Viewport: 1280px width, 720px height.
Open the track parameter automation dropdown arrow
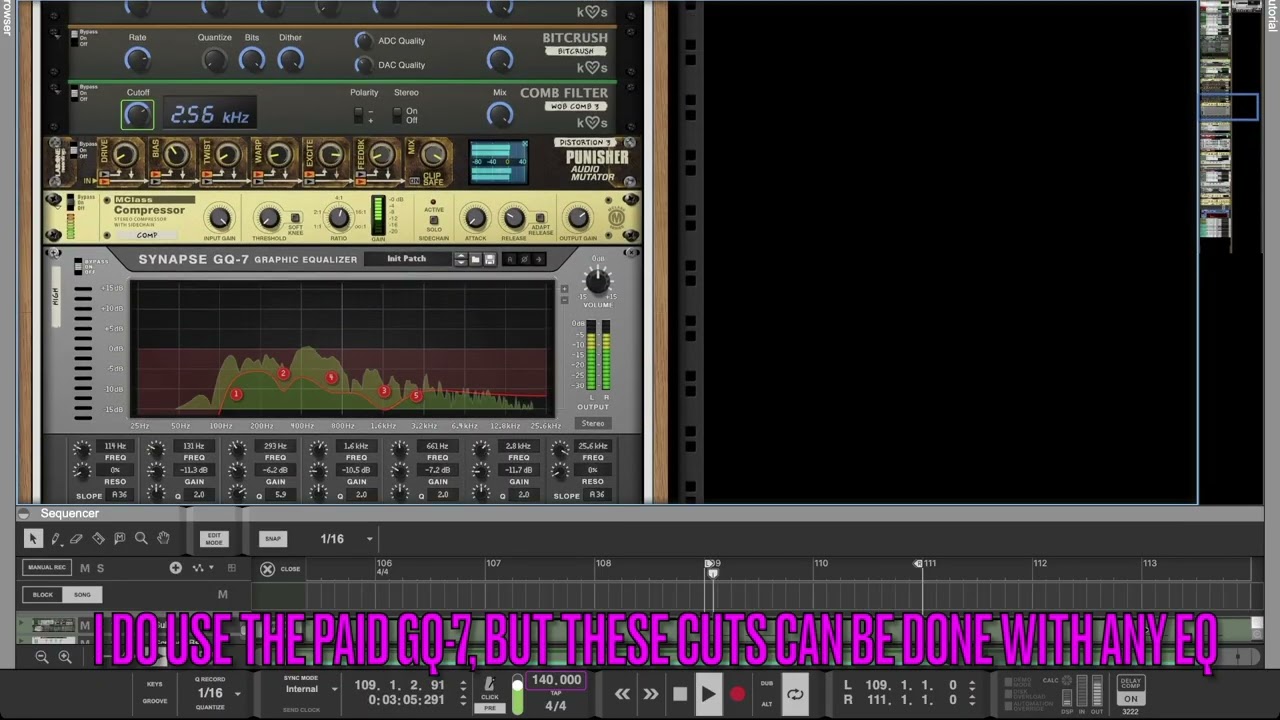[x=210, y=568]
